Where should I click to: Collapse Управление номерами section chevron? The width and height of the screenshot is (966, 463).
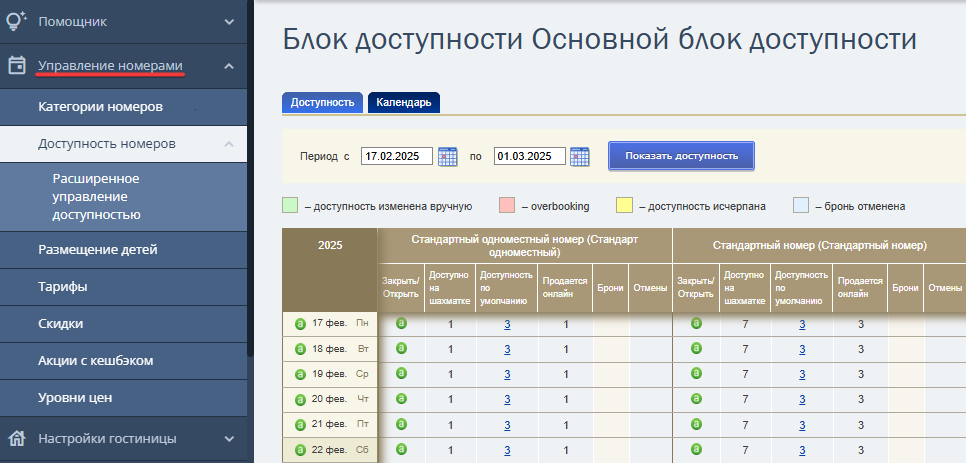[229, 65]
